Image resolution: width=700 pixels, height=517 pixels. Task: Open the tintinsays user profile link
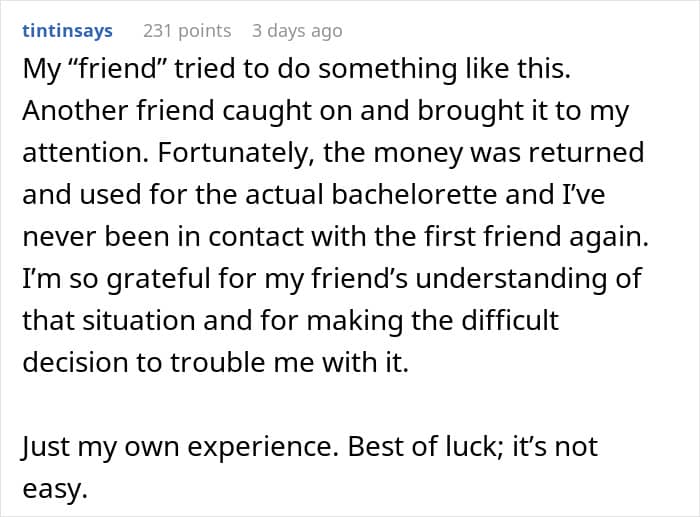coord(67,31)
